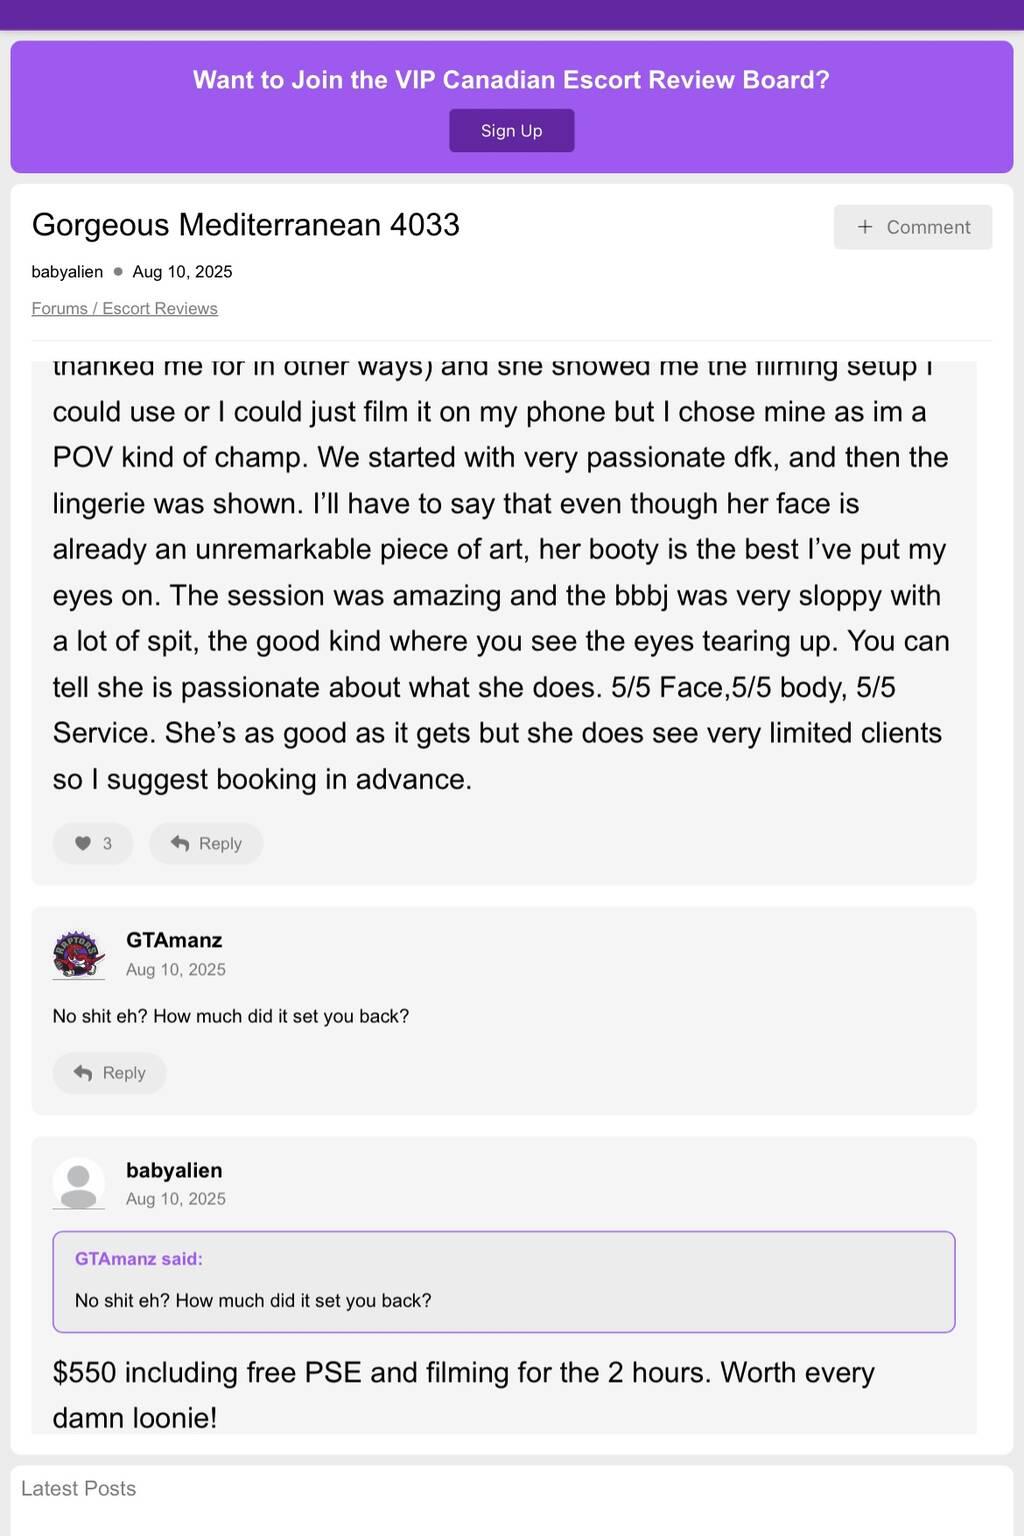Open the GTAmanz username profile

pyautogui.click(x=174, y=940)
